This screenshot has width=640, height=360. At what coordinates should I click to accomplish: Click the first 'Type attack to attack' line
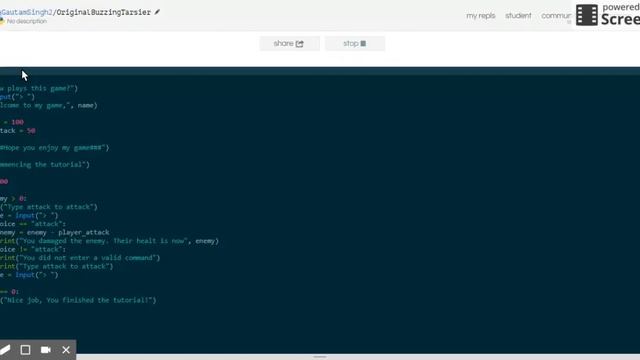point(49,207)
